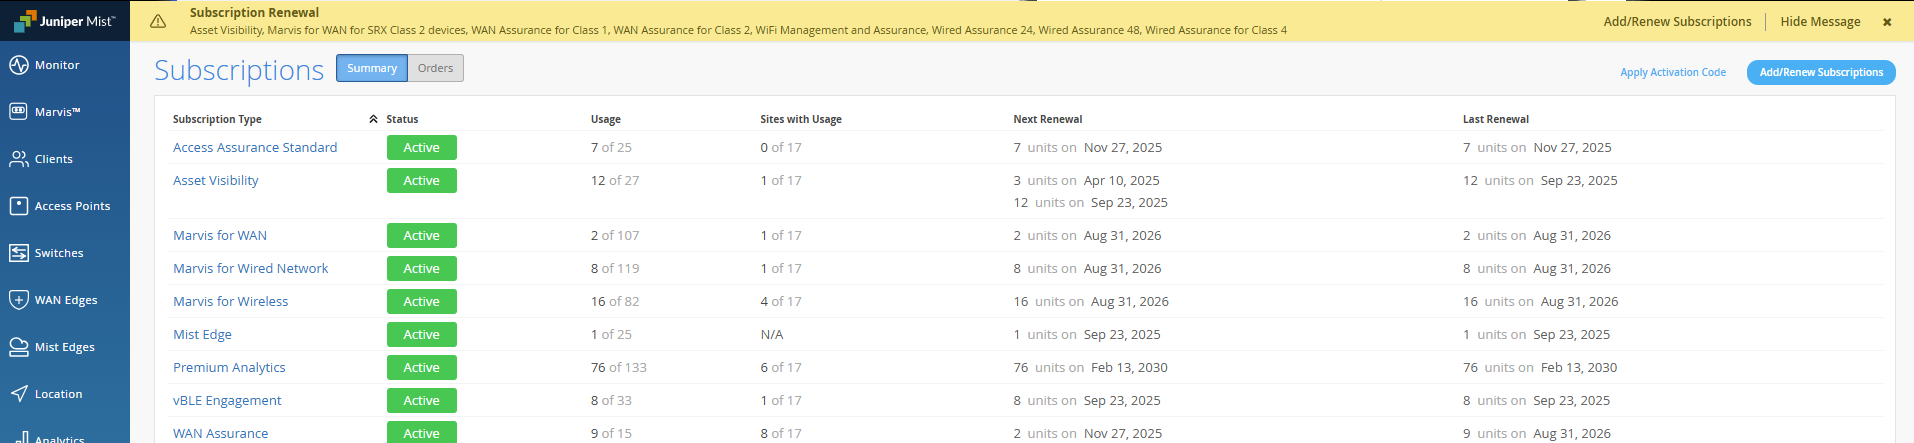Screen dimensions: 1914x443
Task: Select the Access Points icon
Action: tap(19, 206)
